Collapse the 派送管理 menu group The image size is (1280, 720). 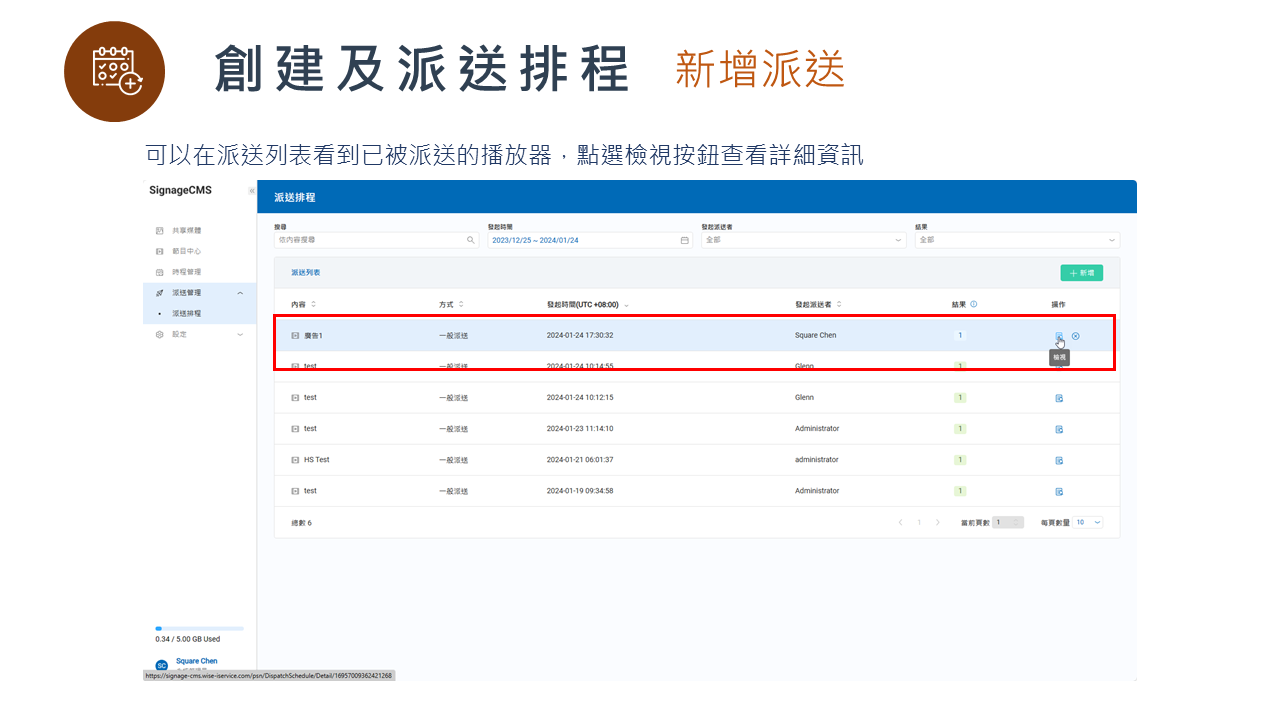point(241,292)
